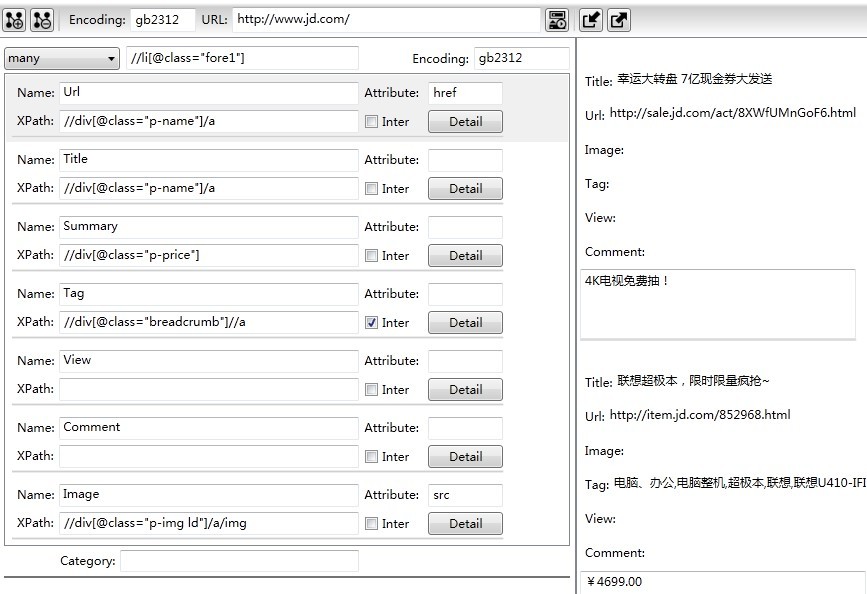
Task: Click the result Url http://item.jd.com/852968.html
Action: (x=700, y=415)
